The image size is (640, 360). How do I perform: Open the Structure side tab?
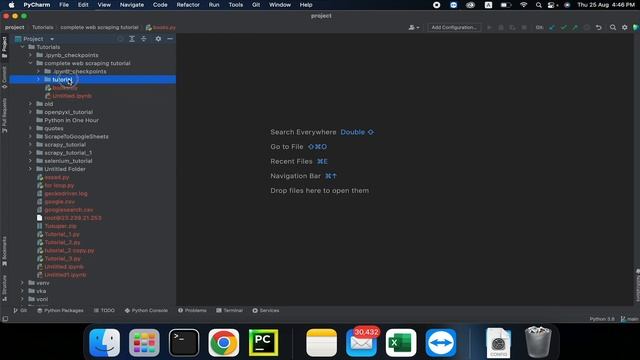(4, 288)
